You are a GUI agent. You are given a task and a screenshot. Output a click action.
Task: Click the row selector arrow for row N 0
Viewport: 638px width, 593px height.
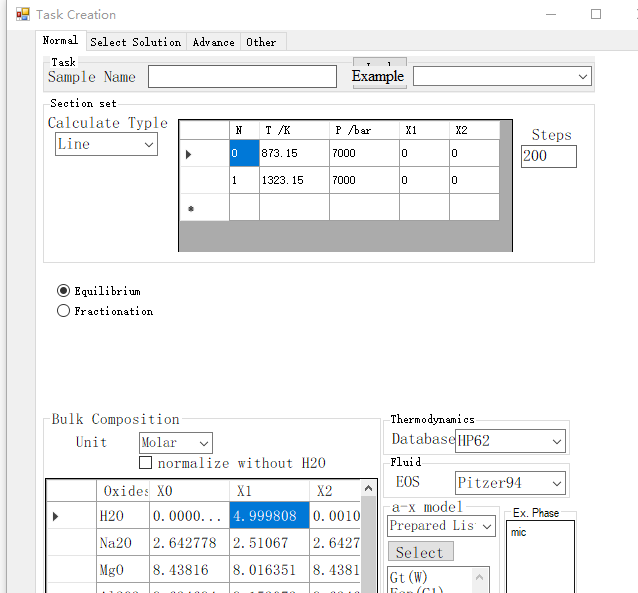tap(189, 154)
